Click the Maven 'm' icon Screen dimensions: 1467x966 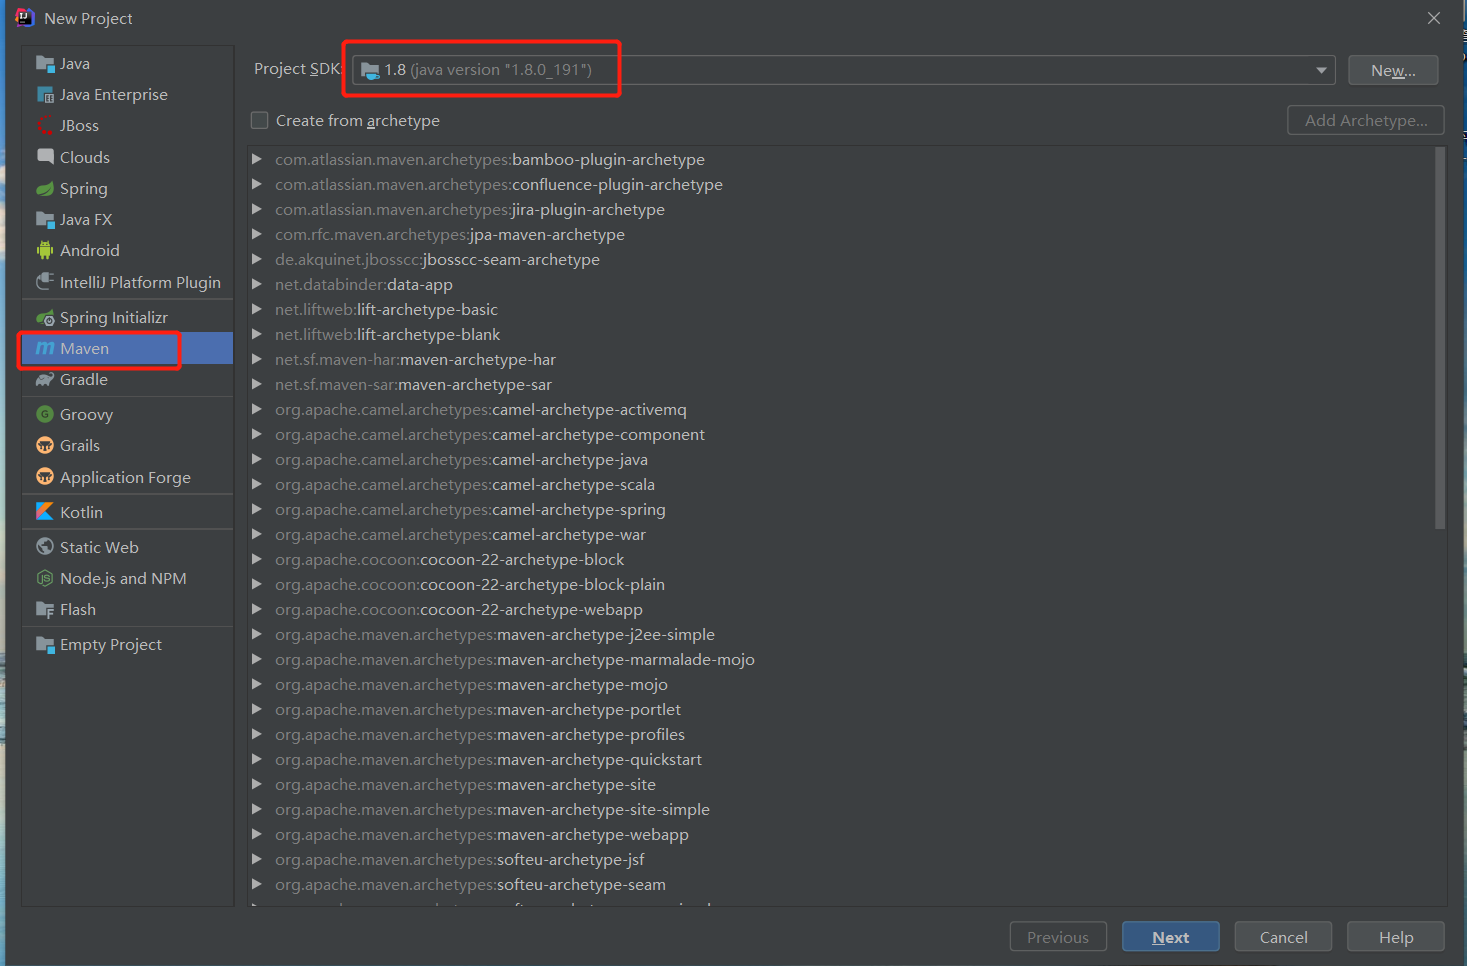tap(45, 348)
